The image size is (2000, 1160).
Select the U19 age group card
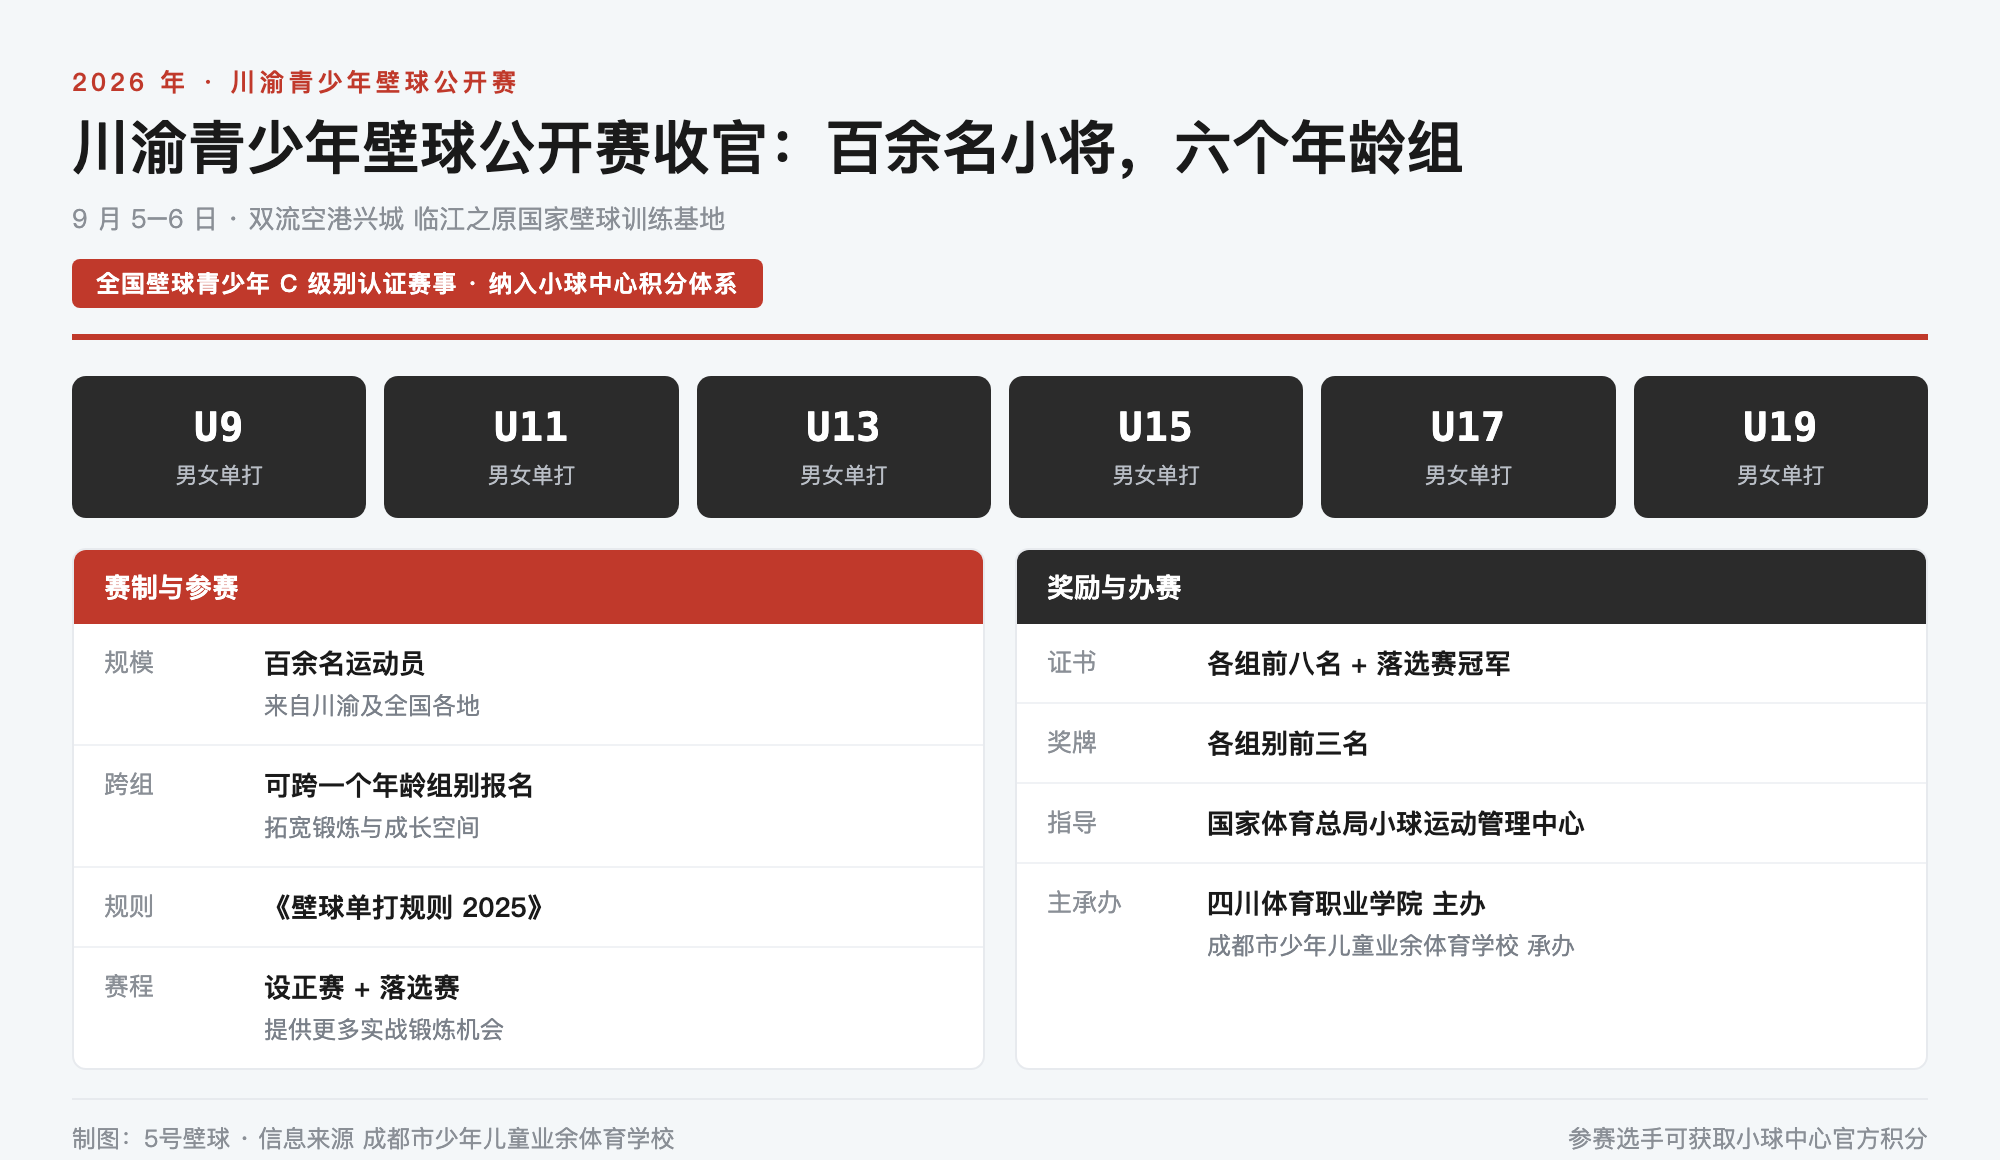click(1781, 447)
